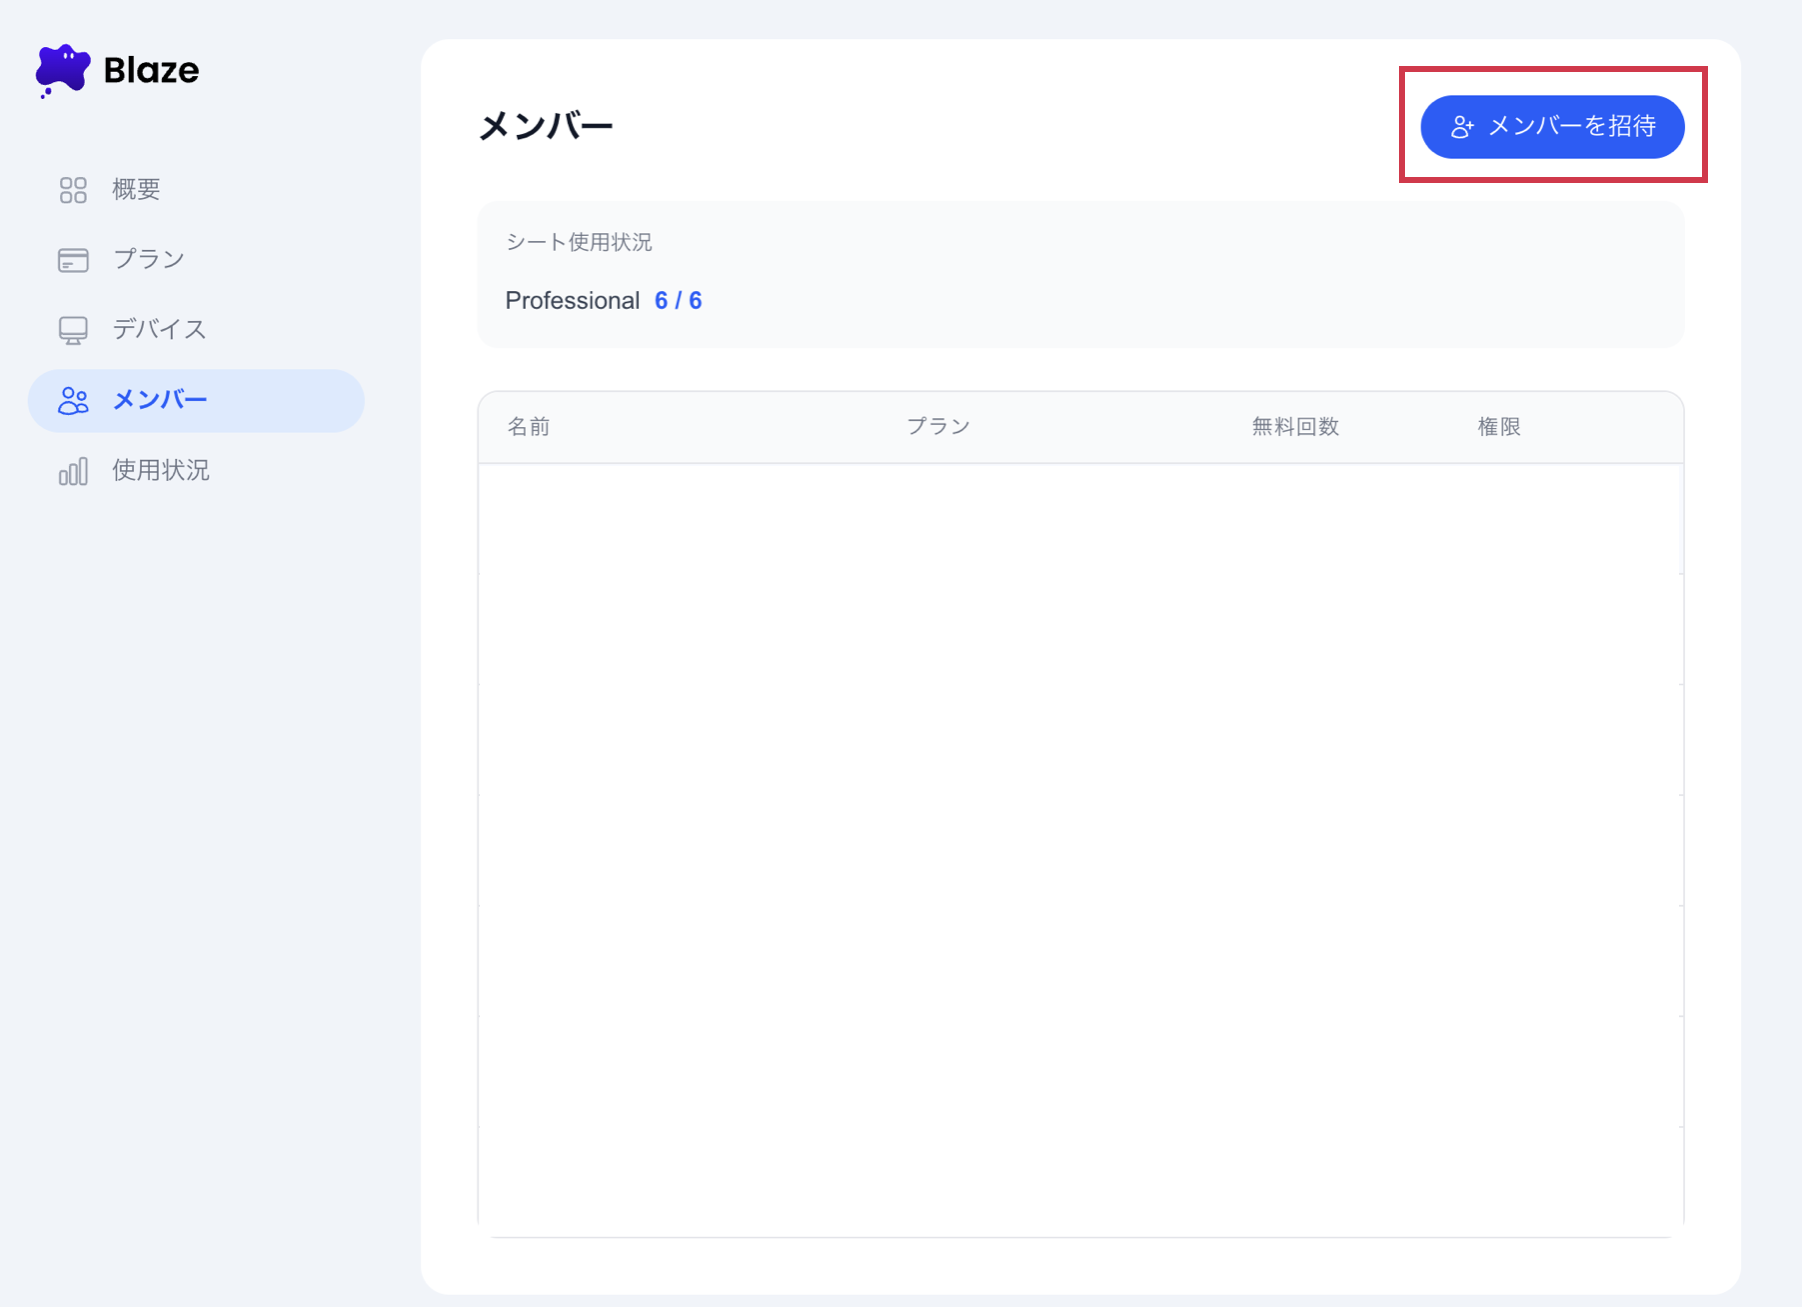The height and width of the screenshot is (1308, 1802).
Task: Click the 概要 grid icon in sidebar
Action: [73, 190]
